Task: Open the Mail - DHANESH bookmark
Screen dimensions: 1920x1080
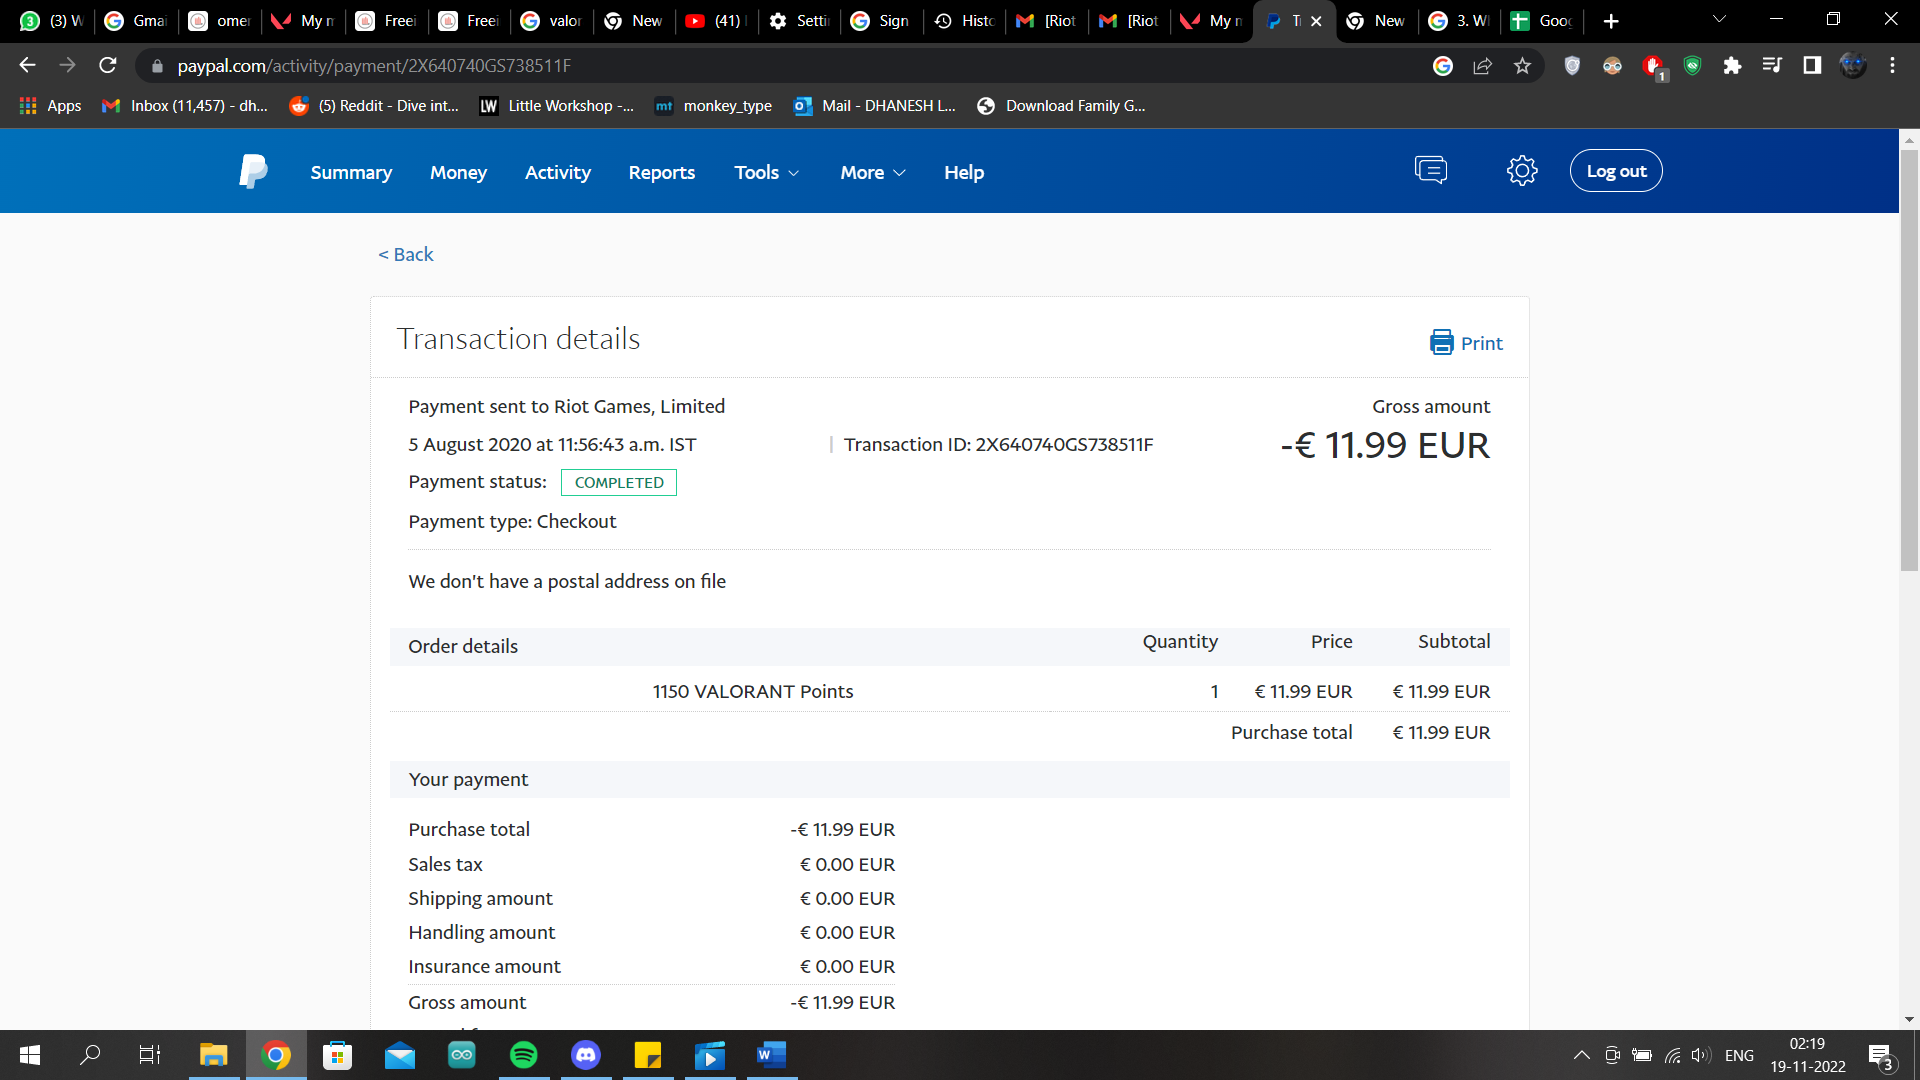Action: tap(874, 106)
